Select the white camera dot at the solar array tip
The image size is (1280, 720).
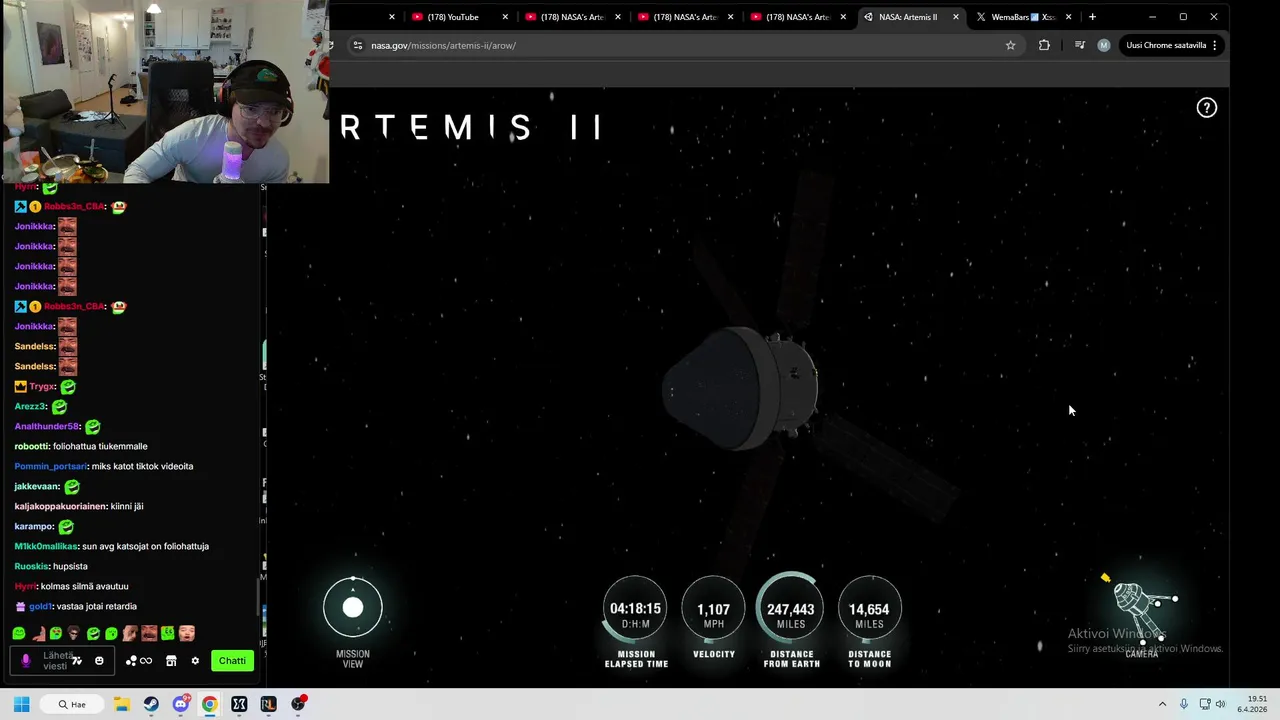[x=1175, y=599]
